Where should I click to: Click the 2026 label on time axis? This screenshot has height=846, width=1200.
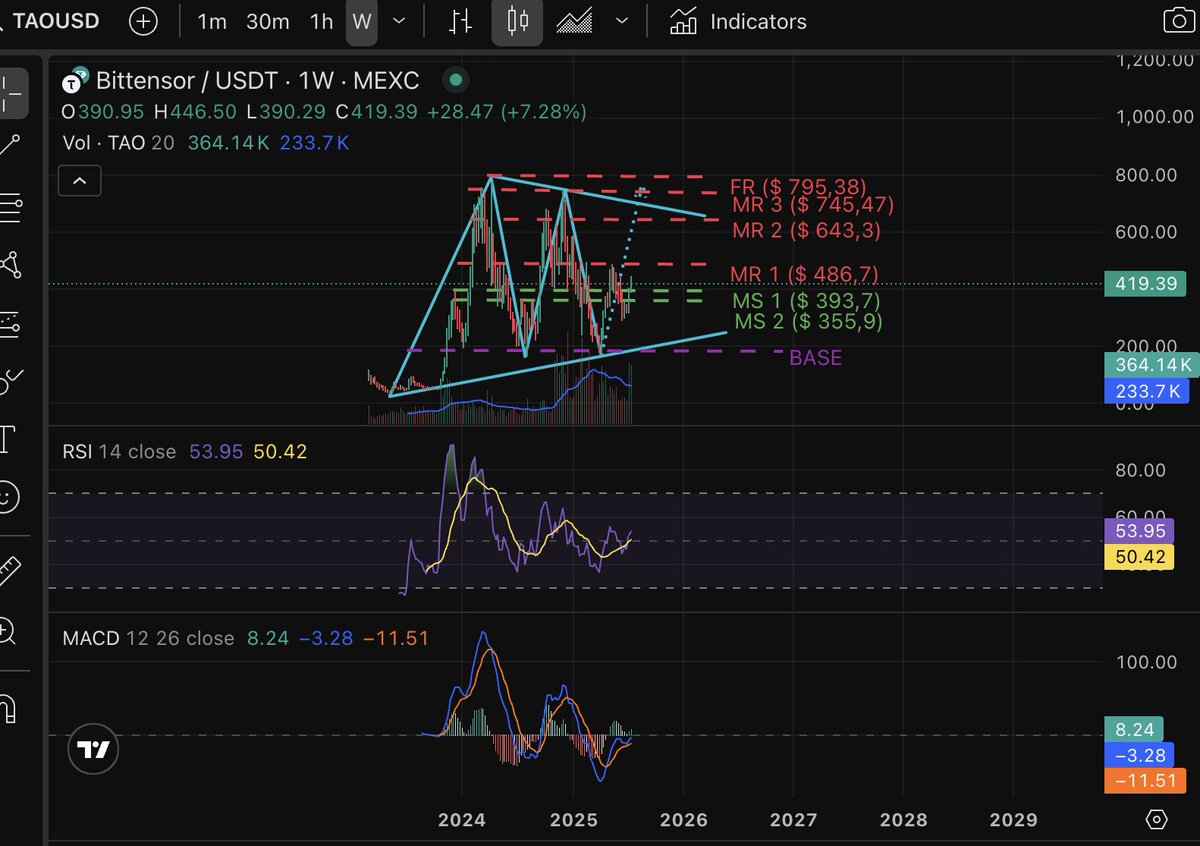coord(684,820)
